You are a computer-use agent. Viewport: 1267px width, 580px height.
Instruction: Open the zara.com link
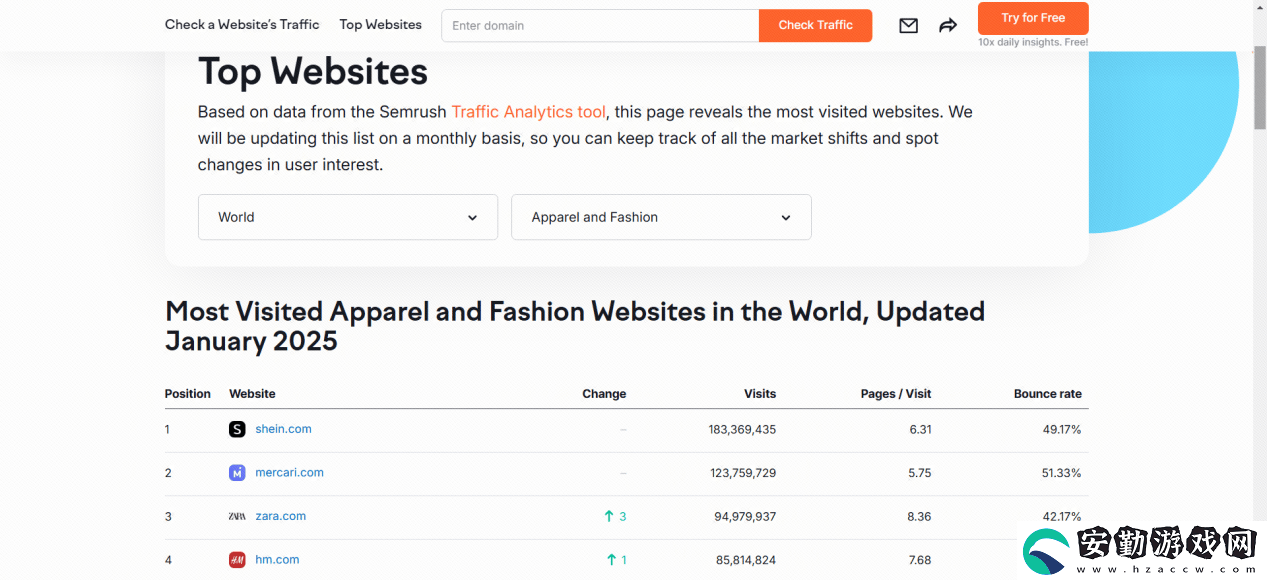point(280,516)
